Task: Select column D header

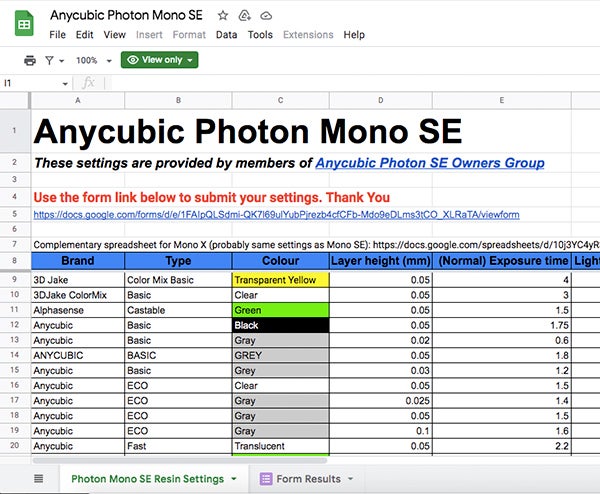Action: point(381,100)
